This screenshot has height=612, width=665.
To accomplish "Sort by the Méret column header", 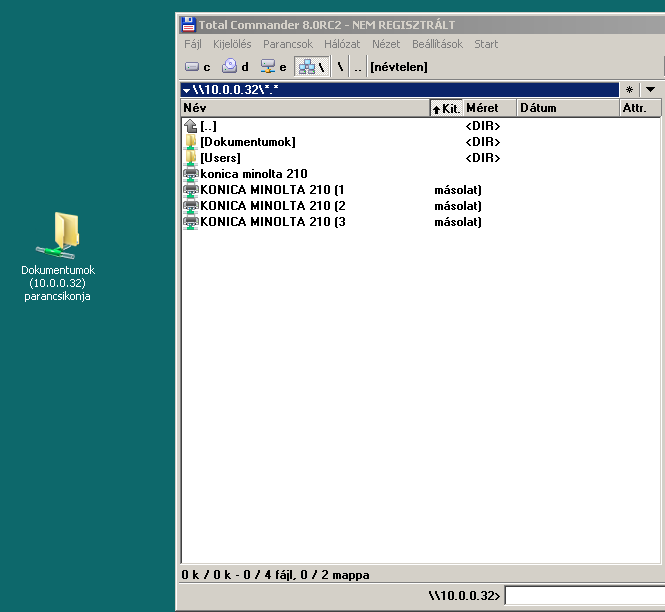I will pyautogui.click(x=490, y=108).
